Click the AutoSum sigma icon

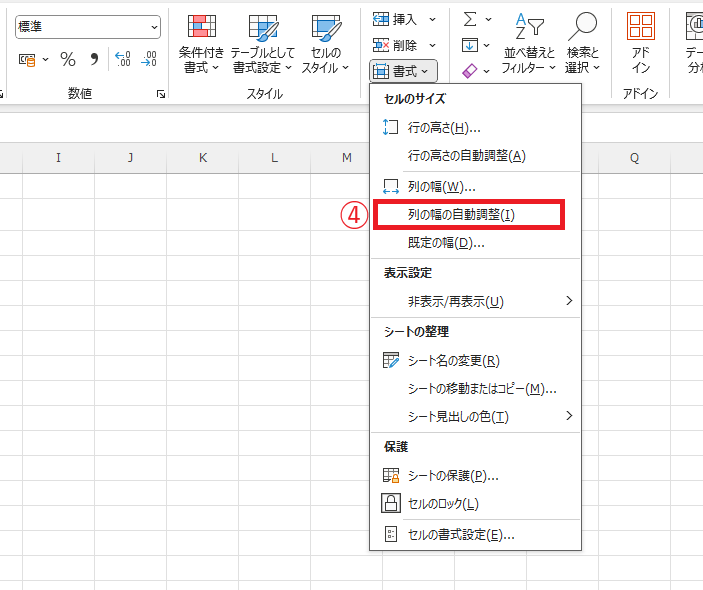(470, 19)
